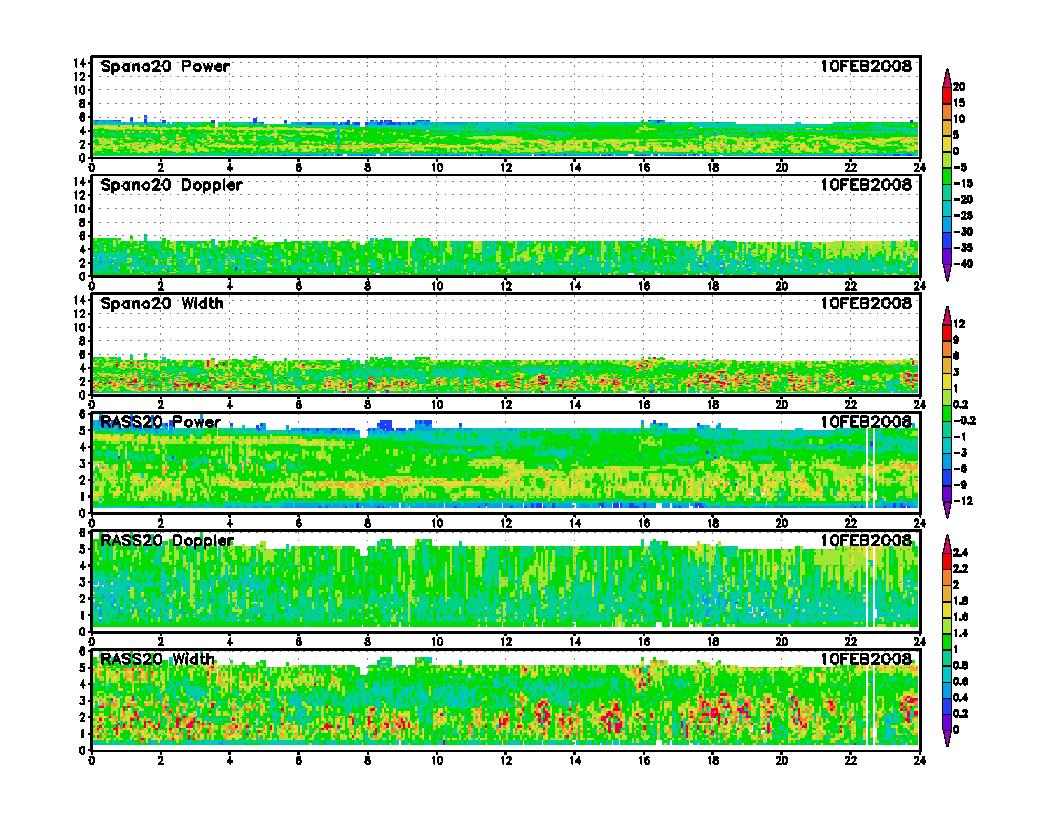Viewport: 1056px width, 816px height.
Task: Select green swatch between -5 and -15 labels
Action: tap(947, 176)
